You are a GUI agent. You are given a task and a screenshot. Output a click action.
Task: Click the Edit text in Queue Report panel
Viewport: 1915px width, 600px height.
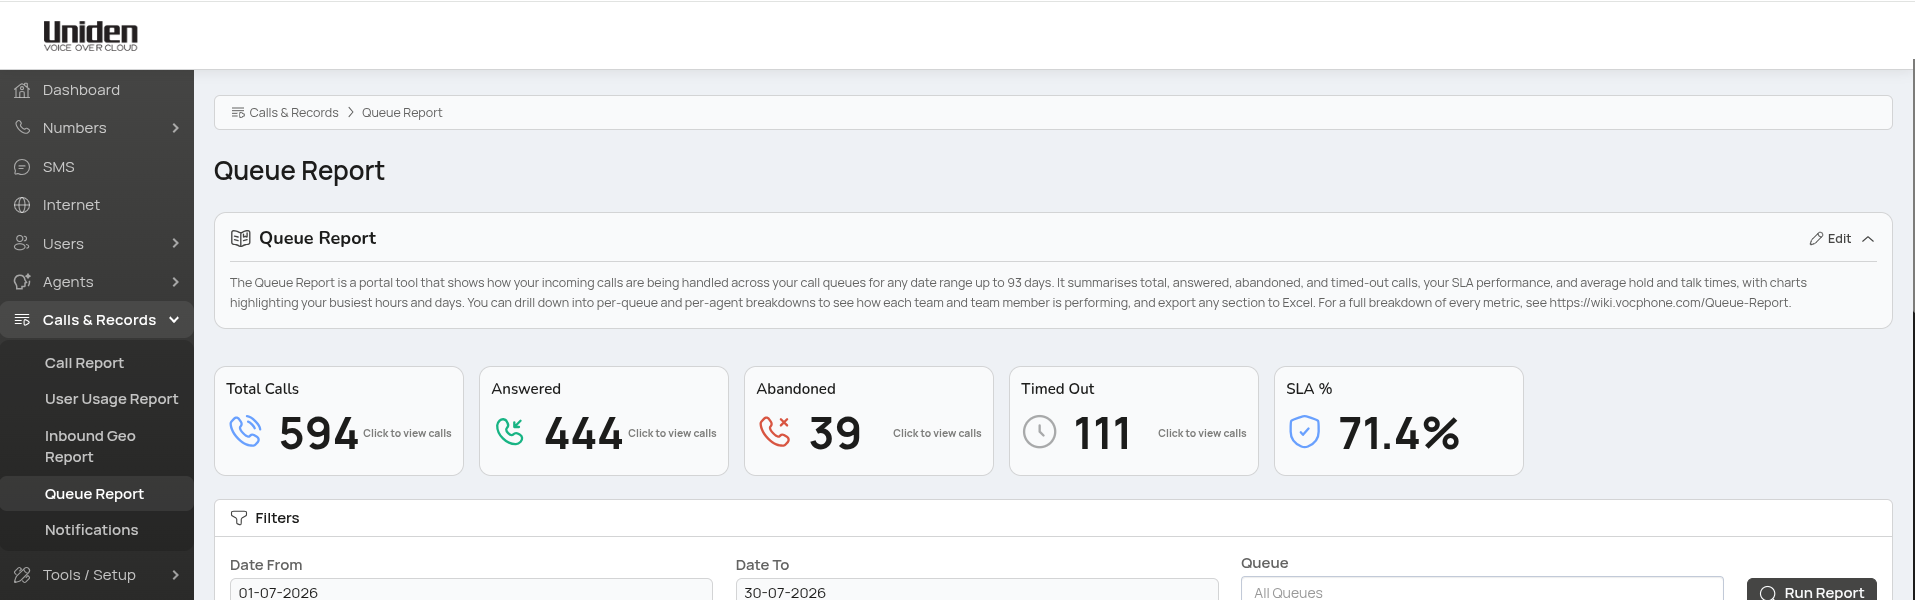coord(1839,239)
